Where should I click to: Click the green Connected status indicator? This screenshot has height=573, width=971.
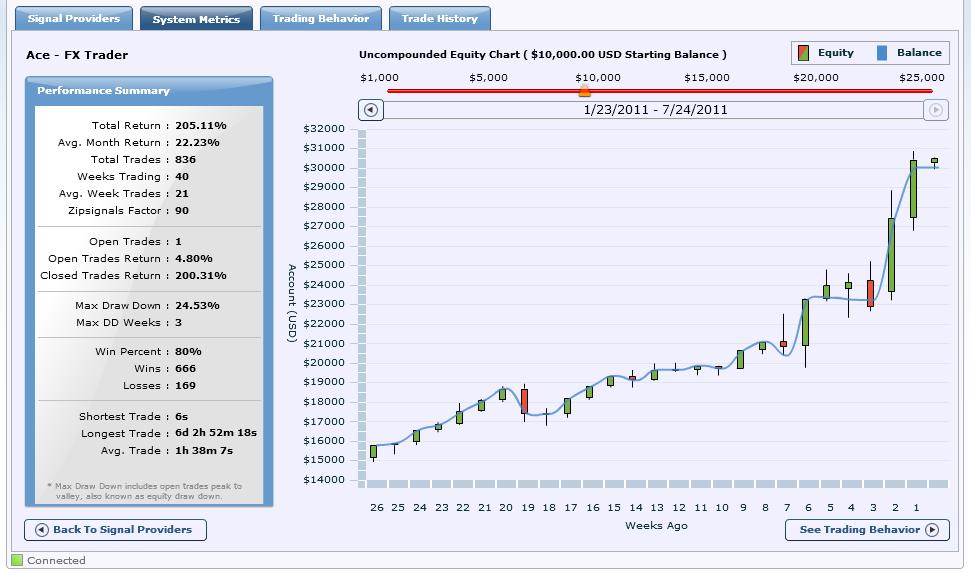click(17, 560)
